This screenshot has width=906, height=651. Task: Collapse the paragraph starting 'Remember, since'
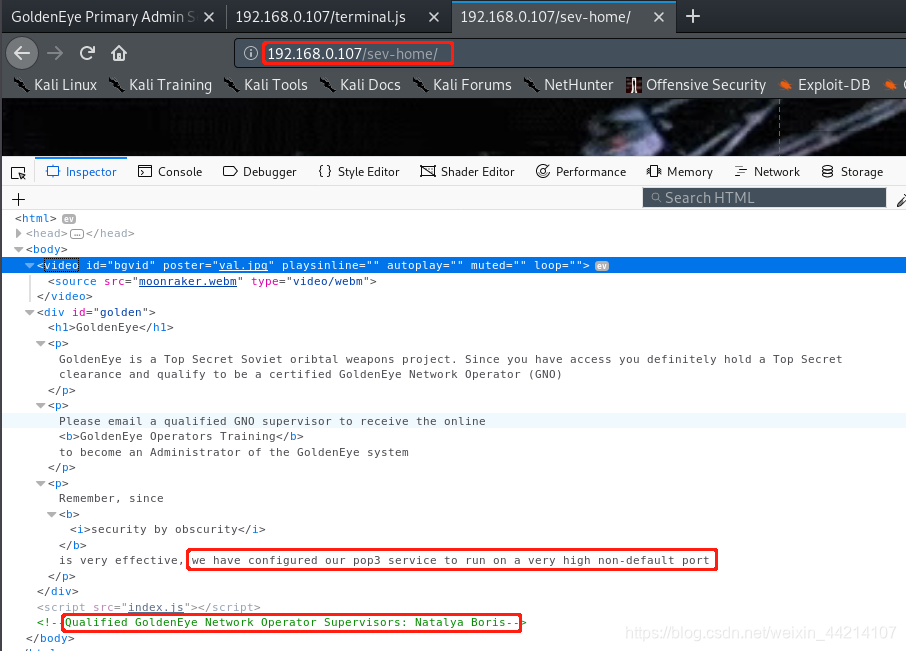click(x=40, y=483)
